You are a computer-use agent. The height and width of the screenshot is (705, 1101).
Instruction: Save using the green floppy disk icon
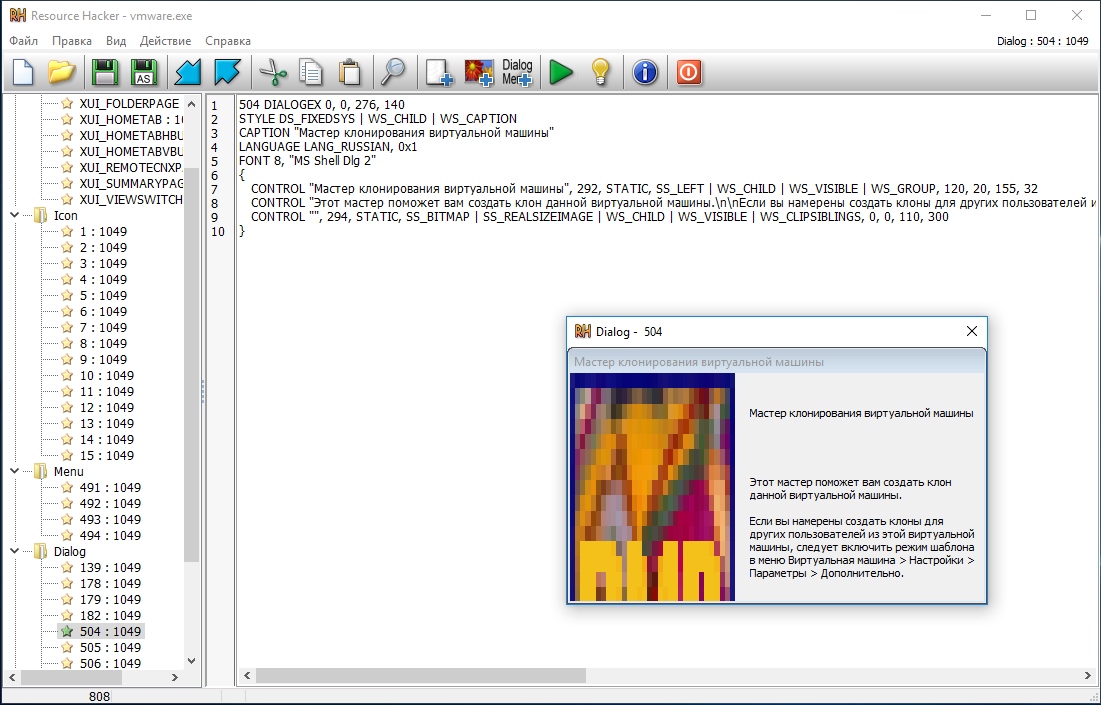(x=105, y=72)
